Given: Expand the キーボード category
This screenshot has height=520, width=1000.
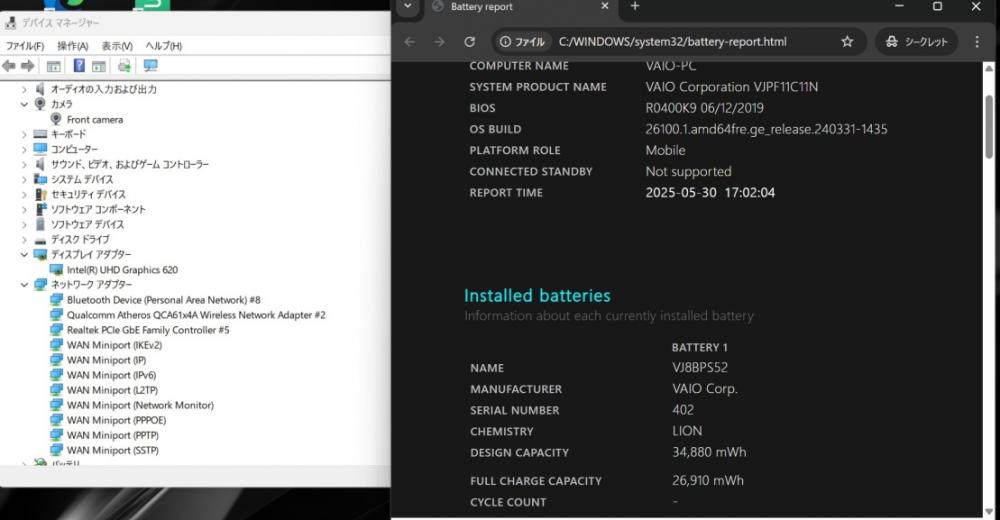Looking at the screenshot, I should point(24,135).
